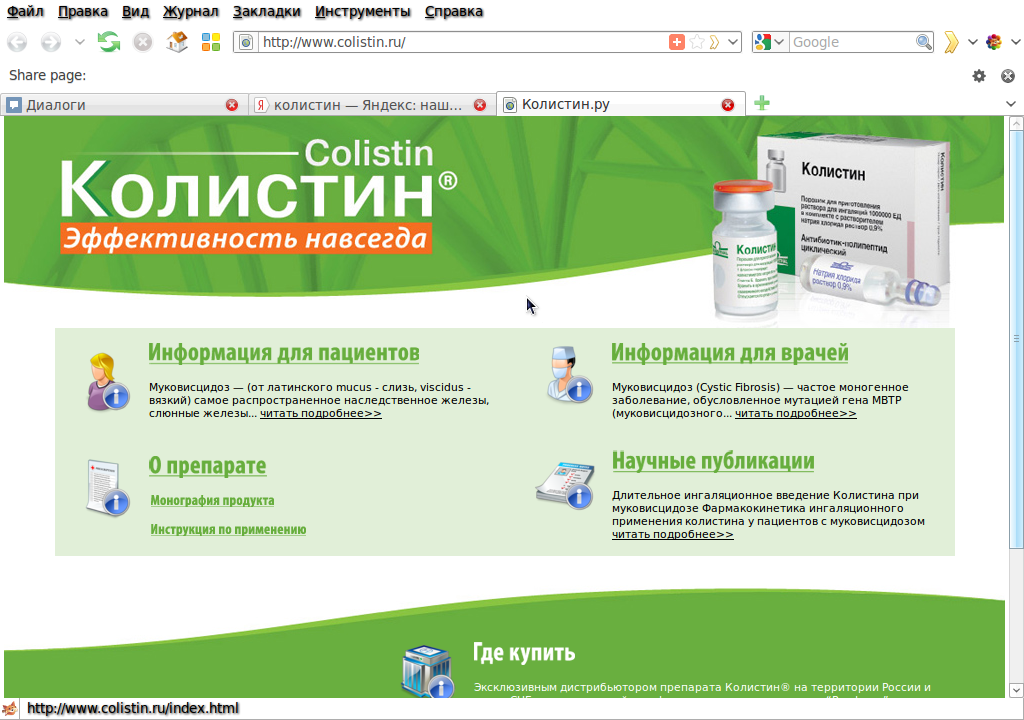Open the back/forward history dropdown arrow

[x=80, y=42]
